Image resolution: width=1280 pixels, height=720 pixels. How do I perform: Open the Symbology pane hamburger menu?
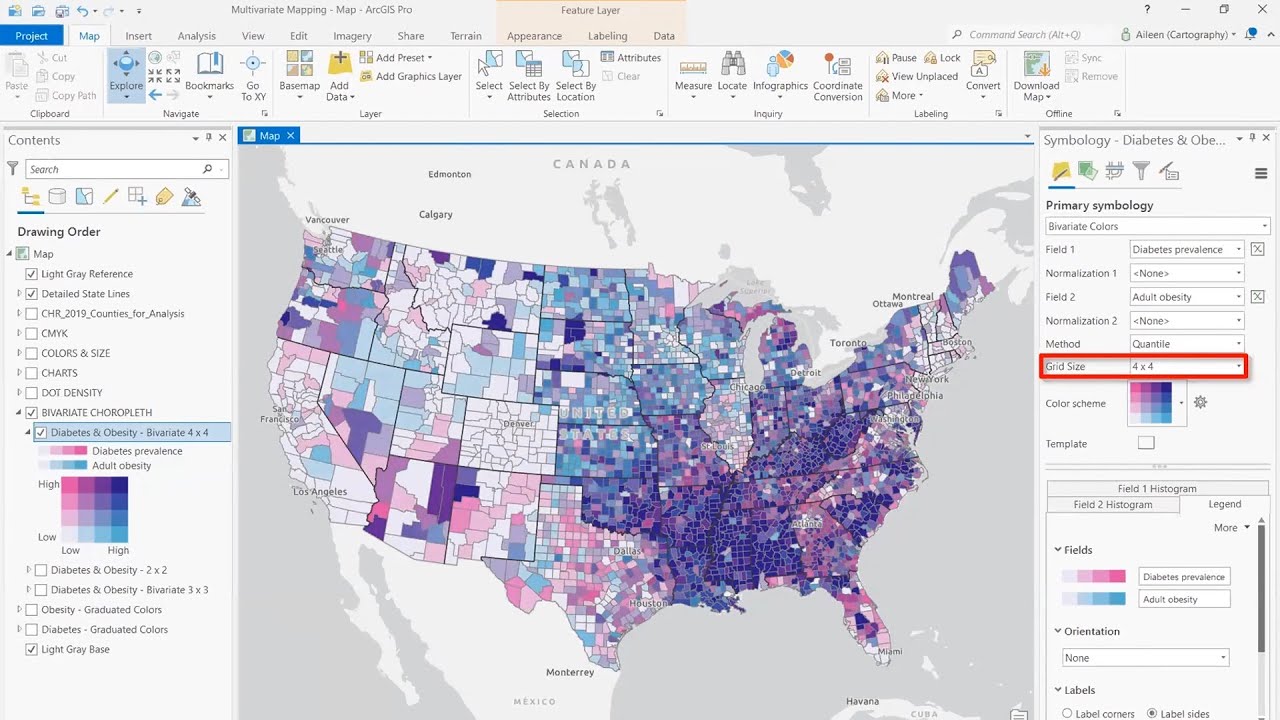[x=1261, y=173]
